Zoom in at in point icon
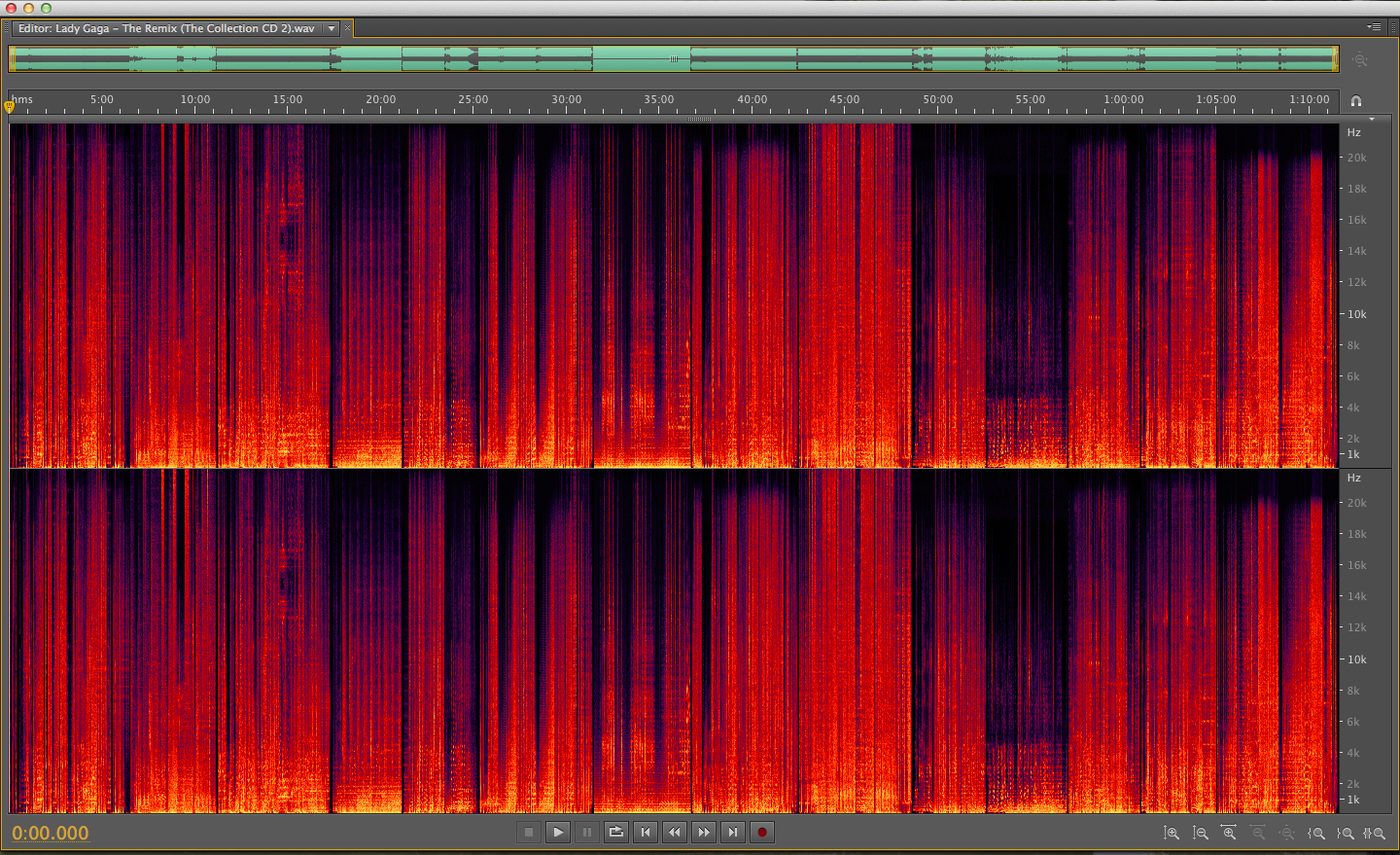Screen dimensions: 1400x855 point(1316,833)
